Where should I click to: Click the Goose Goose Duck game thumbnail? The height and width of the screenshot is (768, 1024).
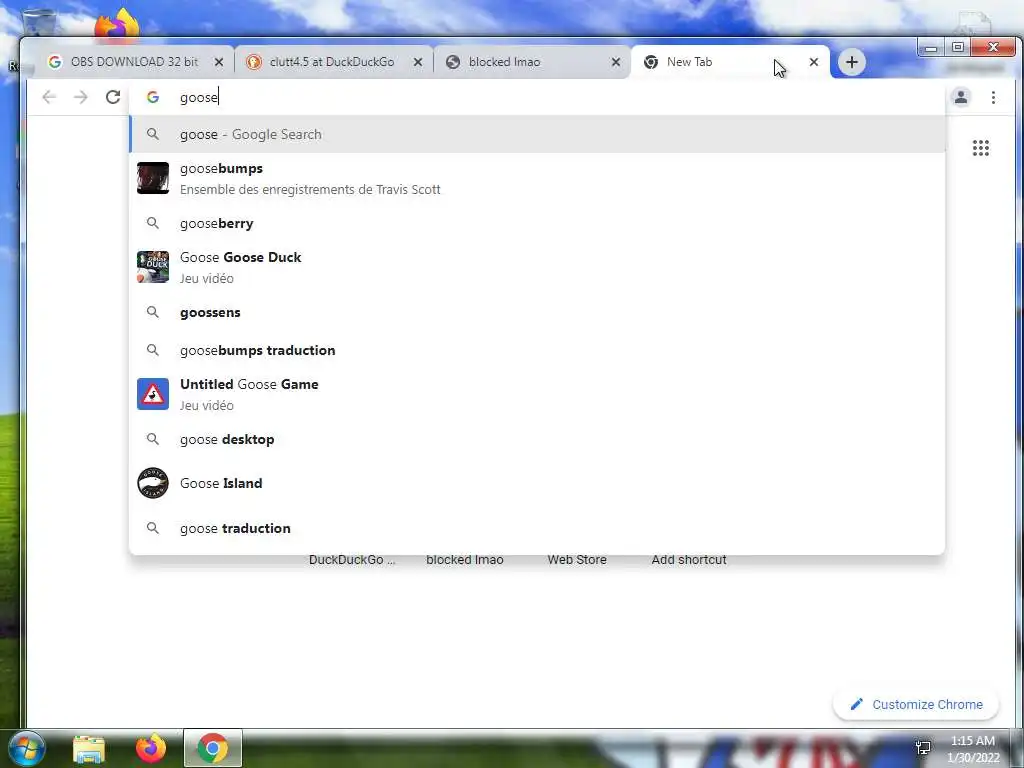tap(153, 267)
